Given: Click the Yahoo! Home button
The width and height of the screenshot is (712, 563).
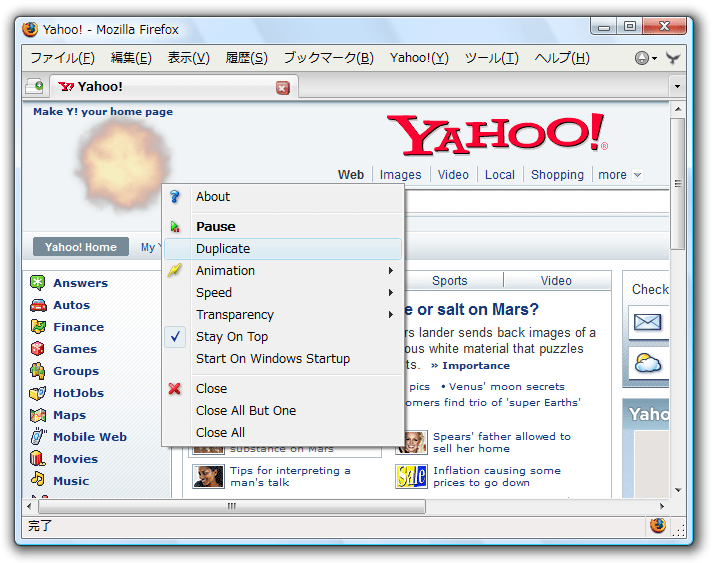Looking at the screenshot, I should coord(81,247).
